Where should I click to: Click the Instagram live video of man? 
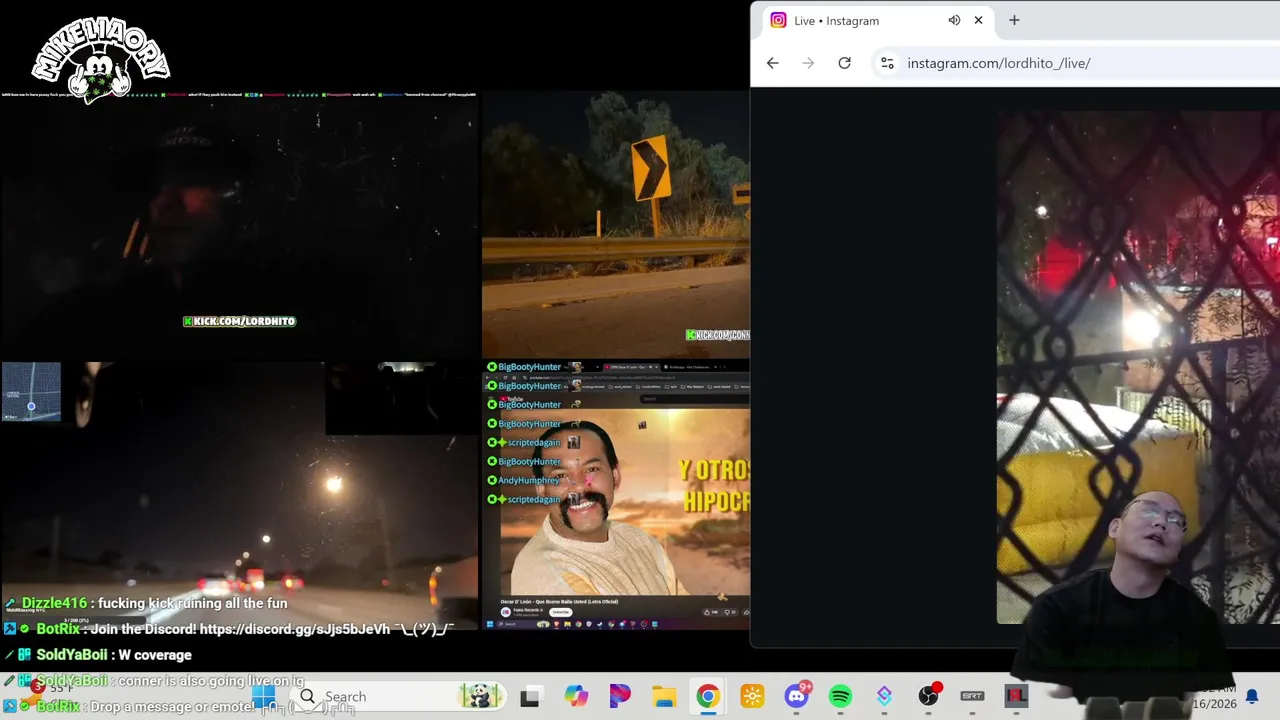click(x=1138, y=366)
